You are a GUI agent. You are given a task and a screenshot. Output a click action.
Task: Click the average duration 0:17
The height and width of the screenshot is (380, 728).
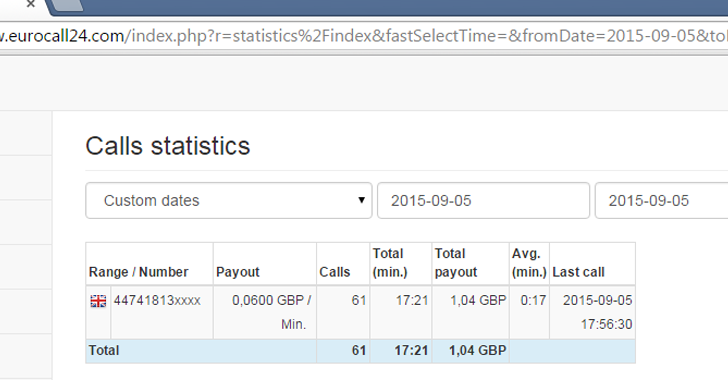click(x=533, y=301)
